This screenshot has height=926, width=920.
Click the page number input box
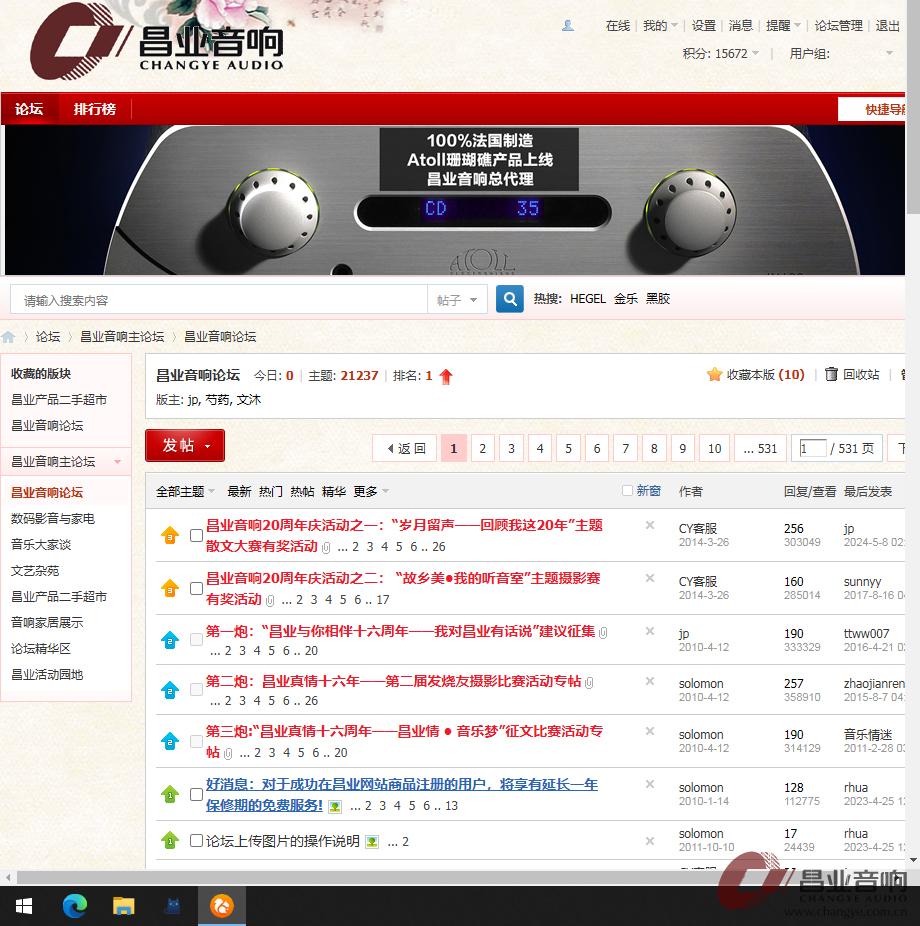point(813,448)
